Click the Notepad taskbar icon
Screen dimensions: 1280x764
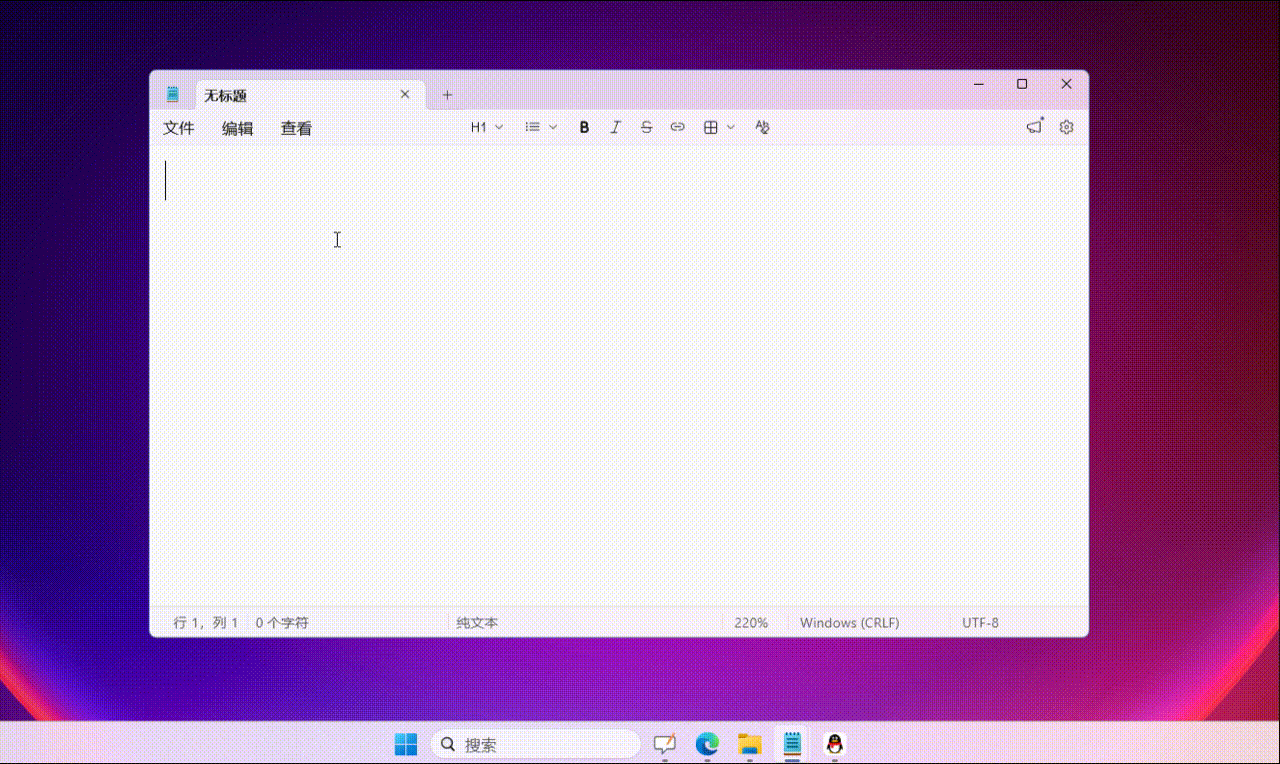click(792, 744)
